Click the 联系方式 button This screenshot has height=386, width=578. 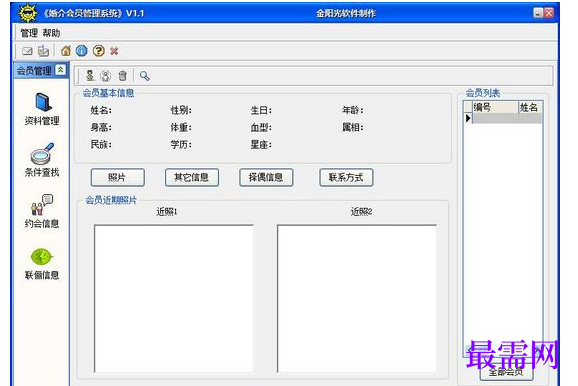click(x=346, y=178)
